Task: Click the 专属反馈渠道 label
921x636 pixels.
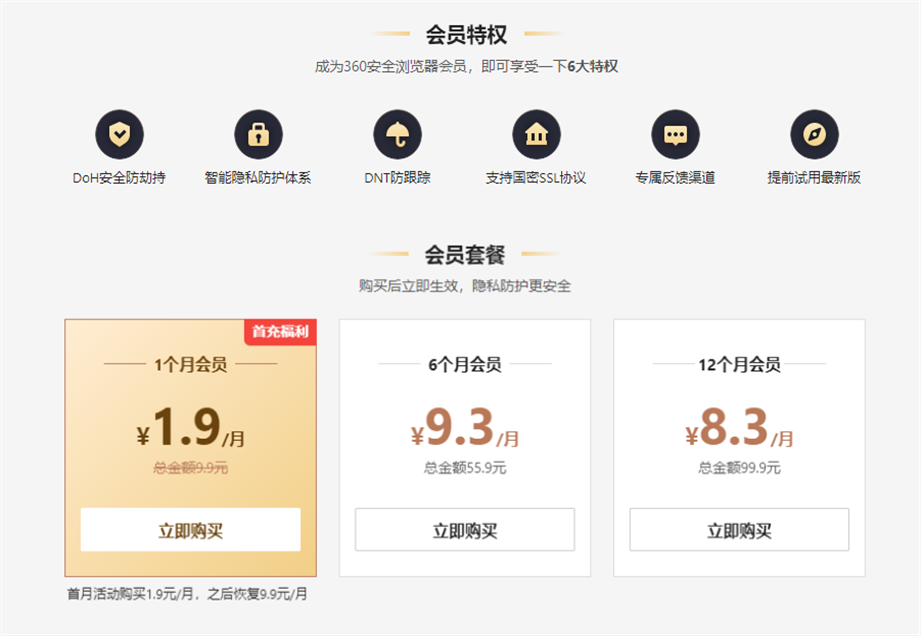Action: (x=675, y=178)
